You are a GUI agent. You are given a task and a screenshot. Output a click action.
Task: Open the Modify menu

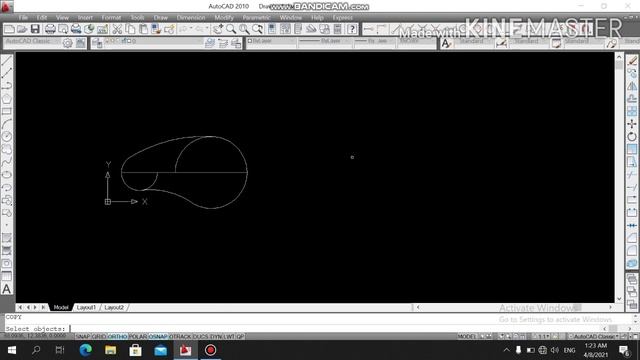pos(224,18)
